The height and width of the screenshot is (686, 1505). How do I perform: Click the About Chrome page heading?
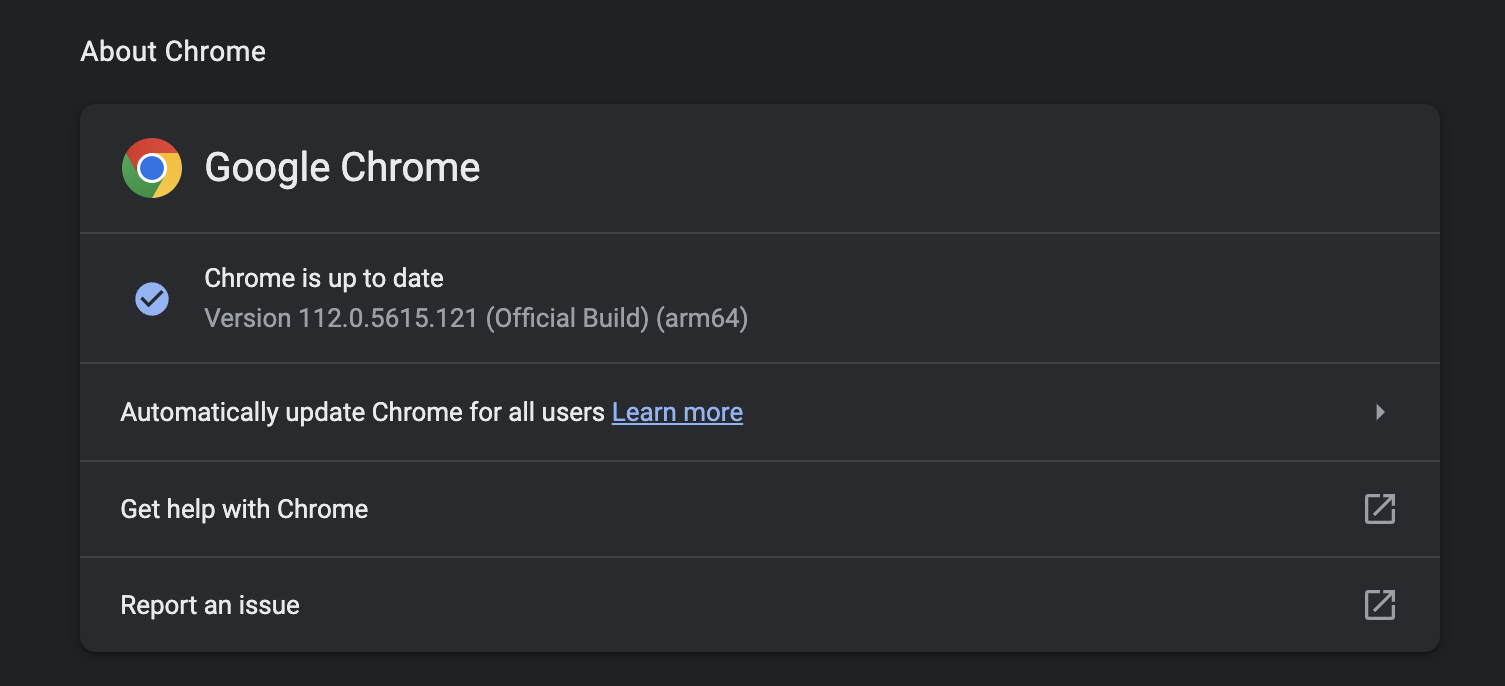click(173, 52)
